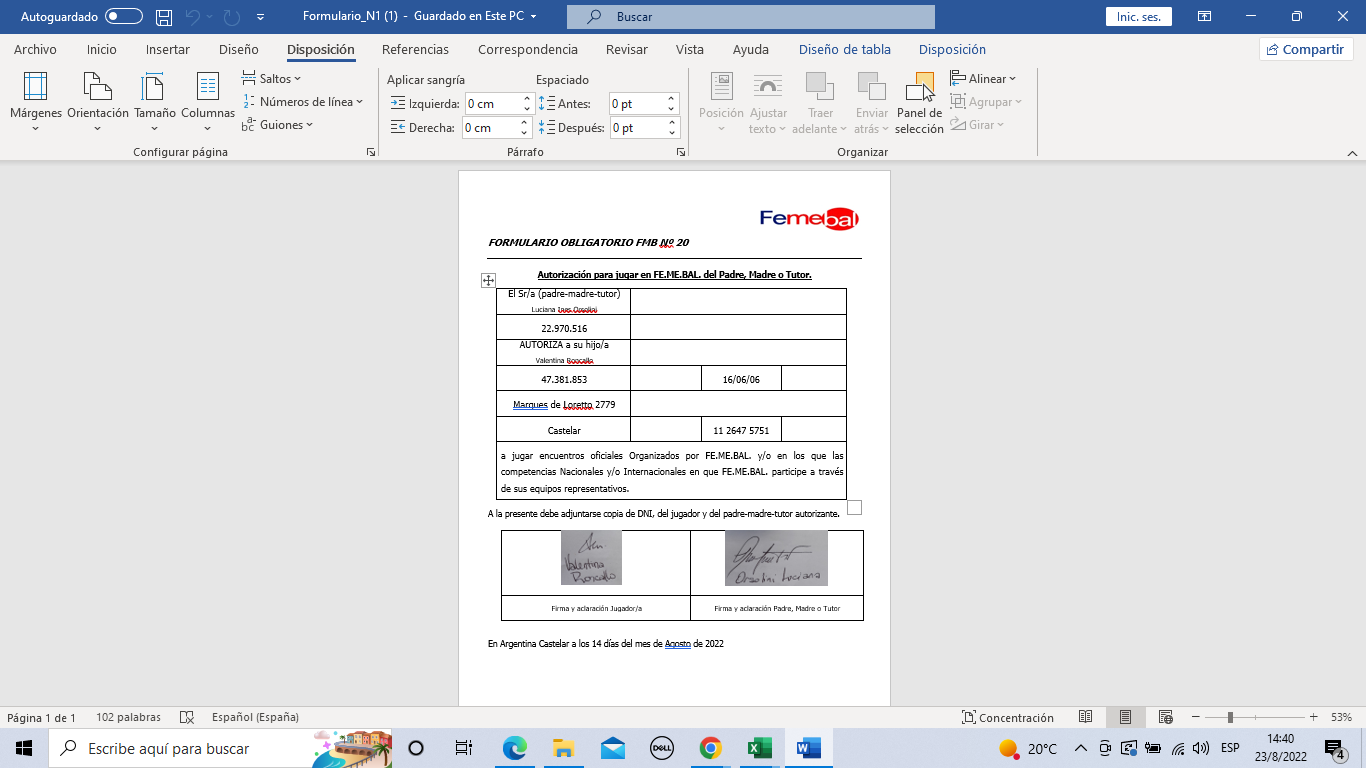Open the Tamaño paper size options
The image size is (1366, 768).
point(154,101)
